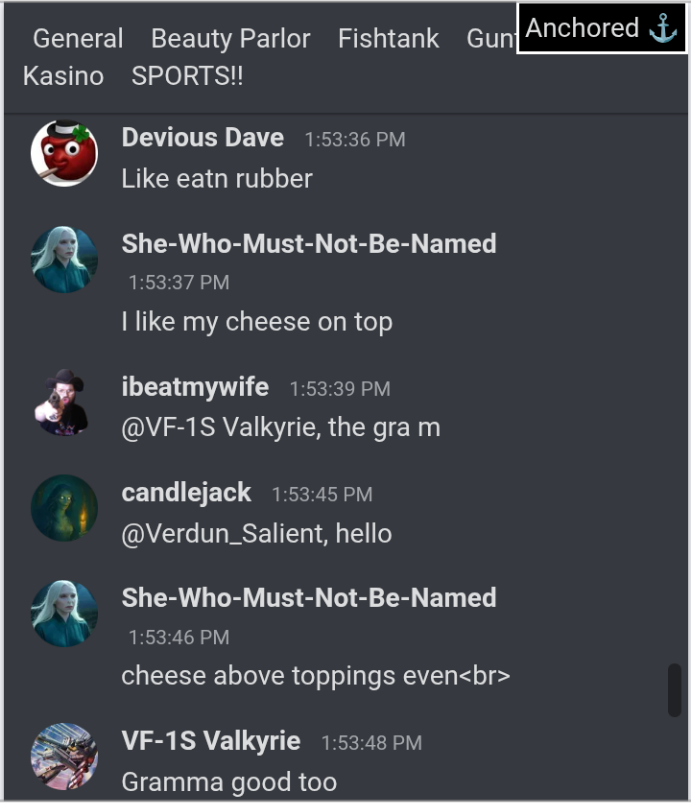This screenshot has width=691, height=803.
Task: Click the partially hidden Gun channel tab
Action: pos(491,38)
